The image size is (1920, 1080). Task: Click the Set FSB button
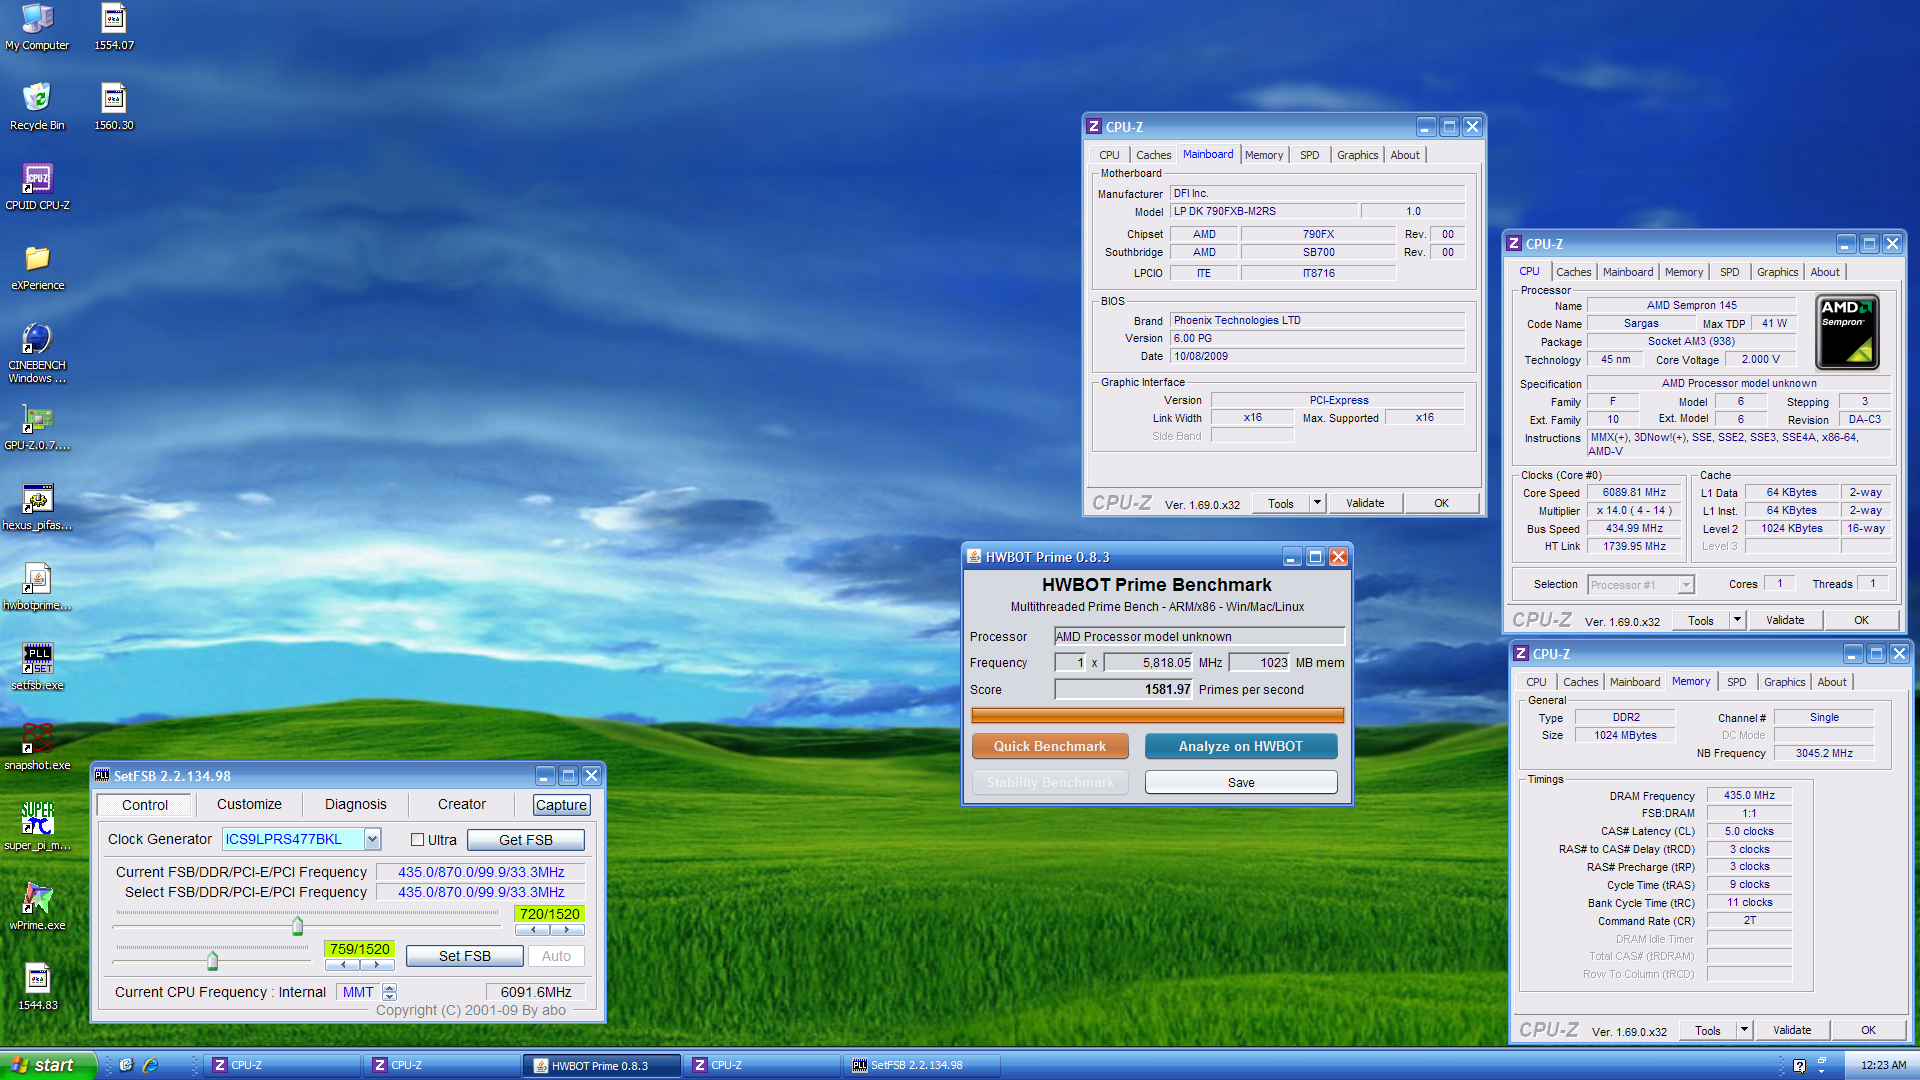pyautogui.click(x=465, y=956)
